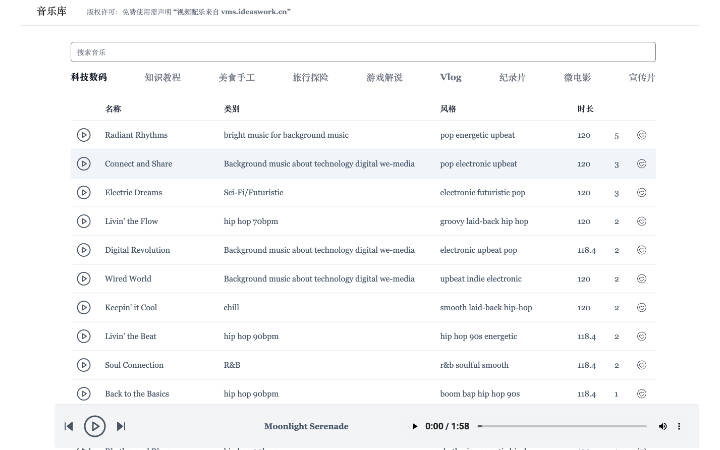720x450 pixels.
Task: Click the Back to the Basics track name
Action: point(137,394)
